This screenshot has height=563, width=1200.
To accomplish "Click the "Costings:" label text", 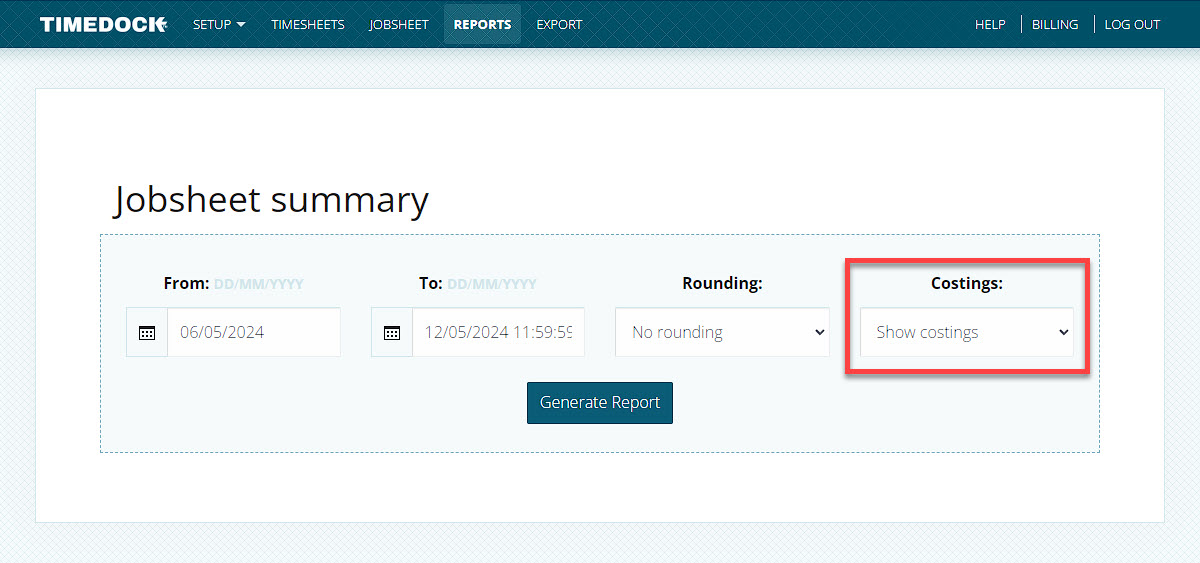I will point(966,284).
